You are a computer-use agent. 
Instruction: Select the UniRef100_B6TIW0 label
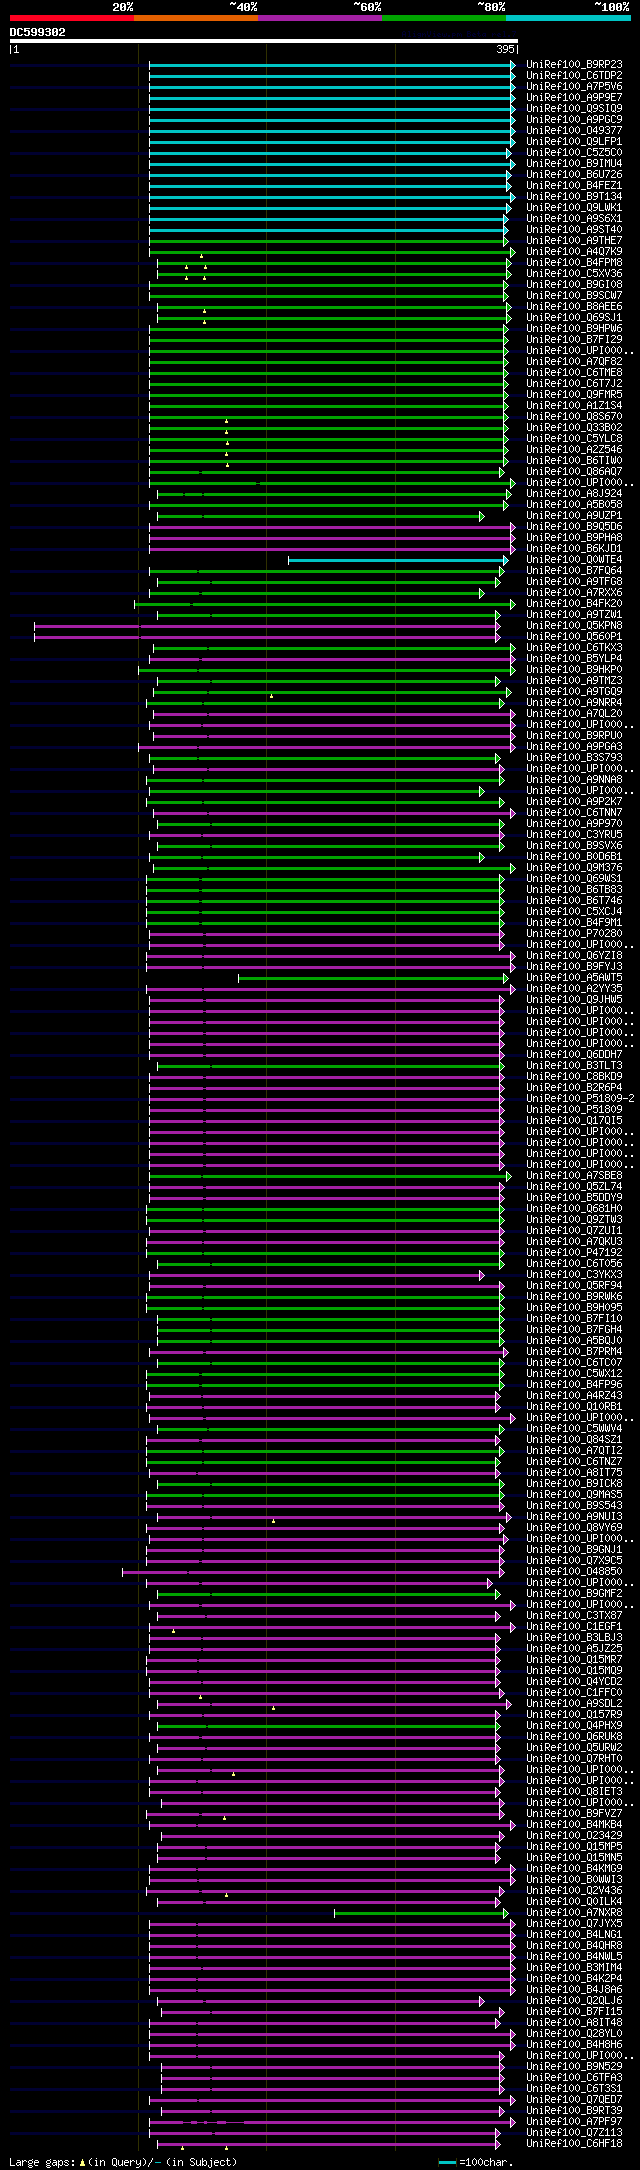574,460
